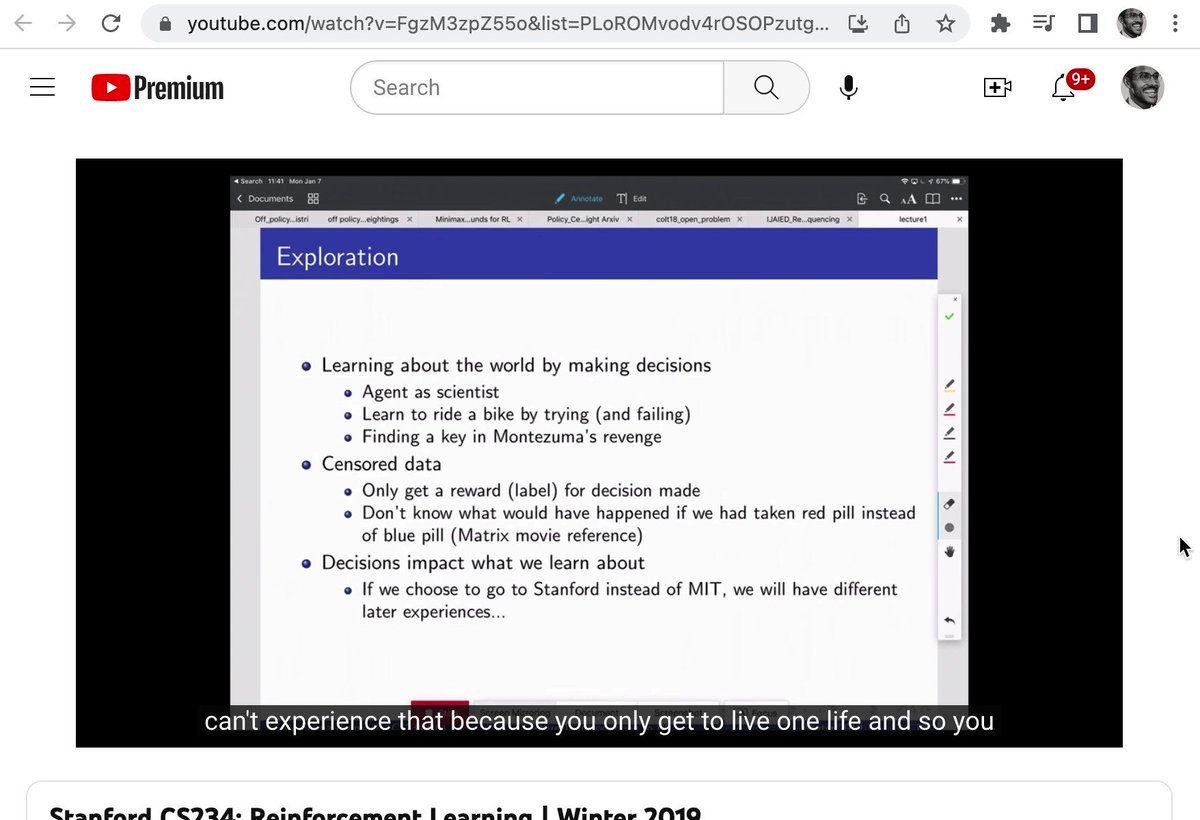Focus the YouTube Search field

click(x=537, y=88)
